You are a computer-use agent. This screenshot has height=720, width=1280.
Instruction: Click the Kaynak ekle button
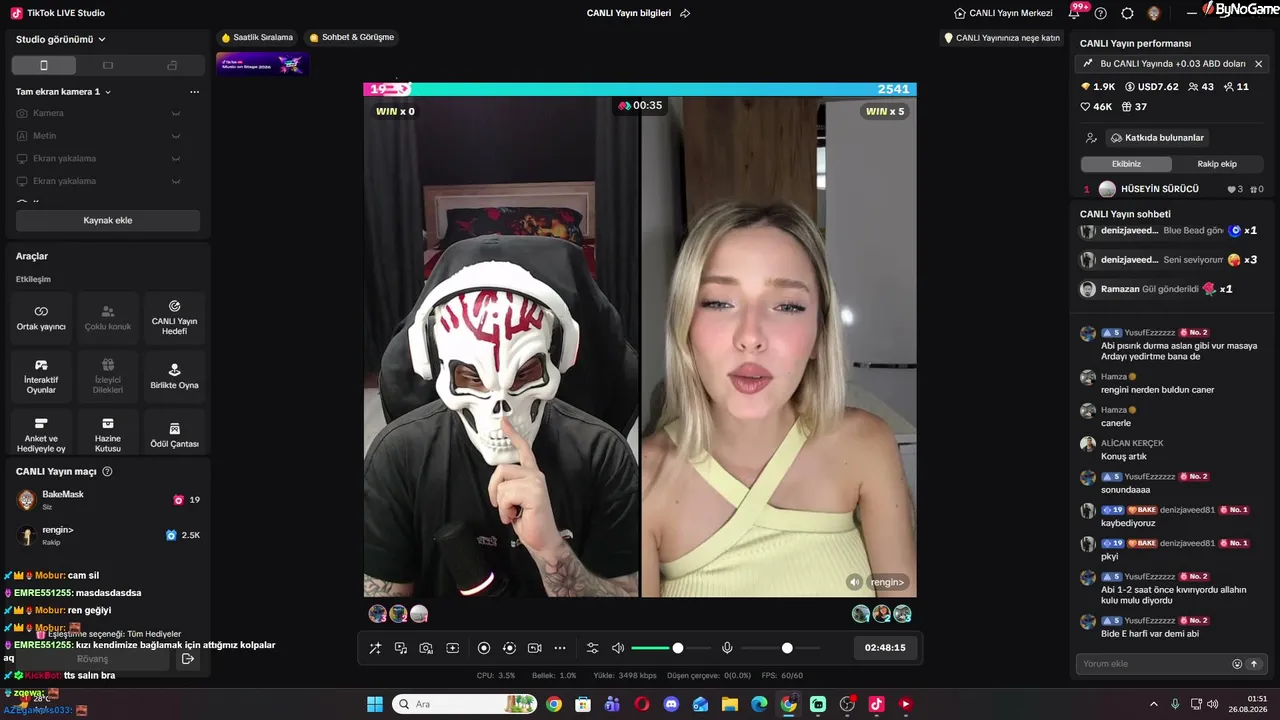[x=107, y=220]
